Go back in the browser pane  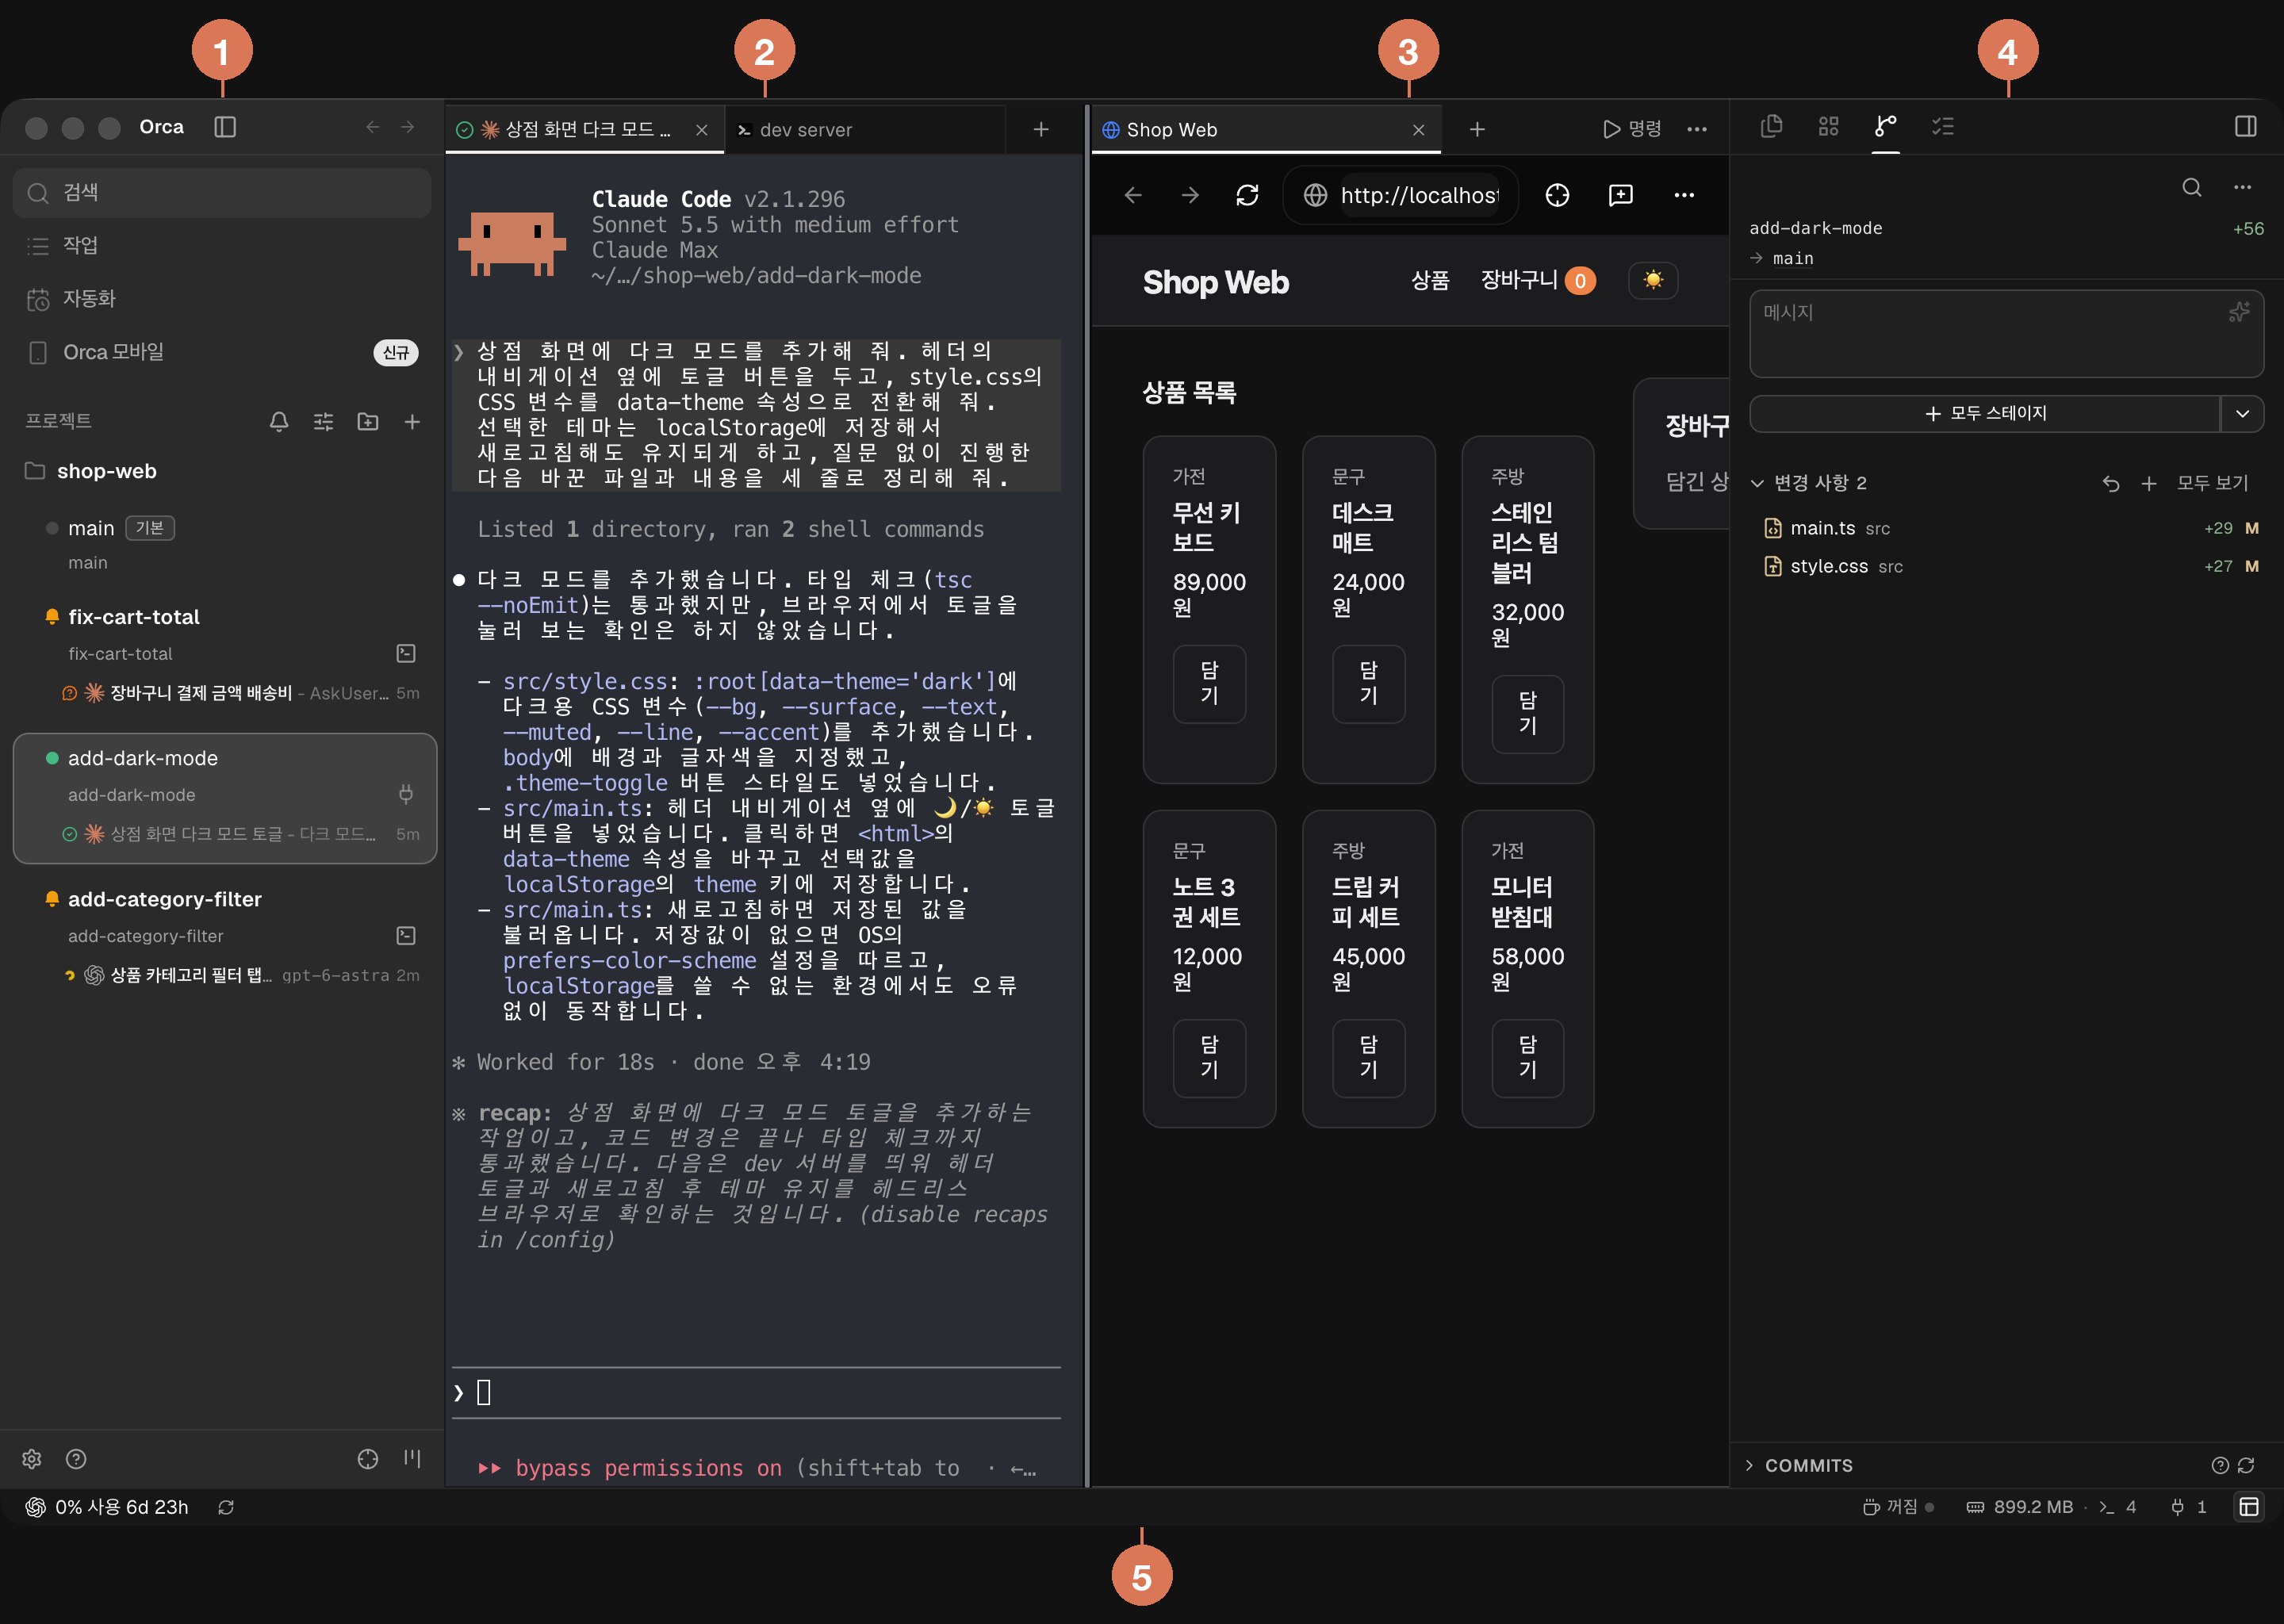pyautogui.click(x=1133, y=195)
